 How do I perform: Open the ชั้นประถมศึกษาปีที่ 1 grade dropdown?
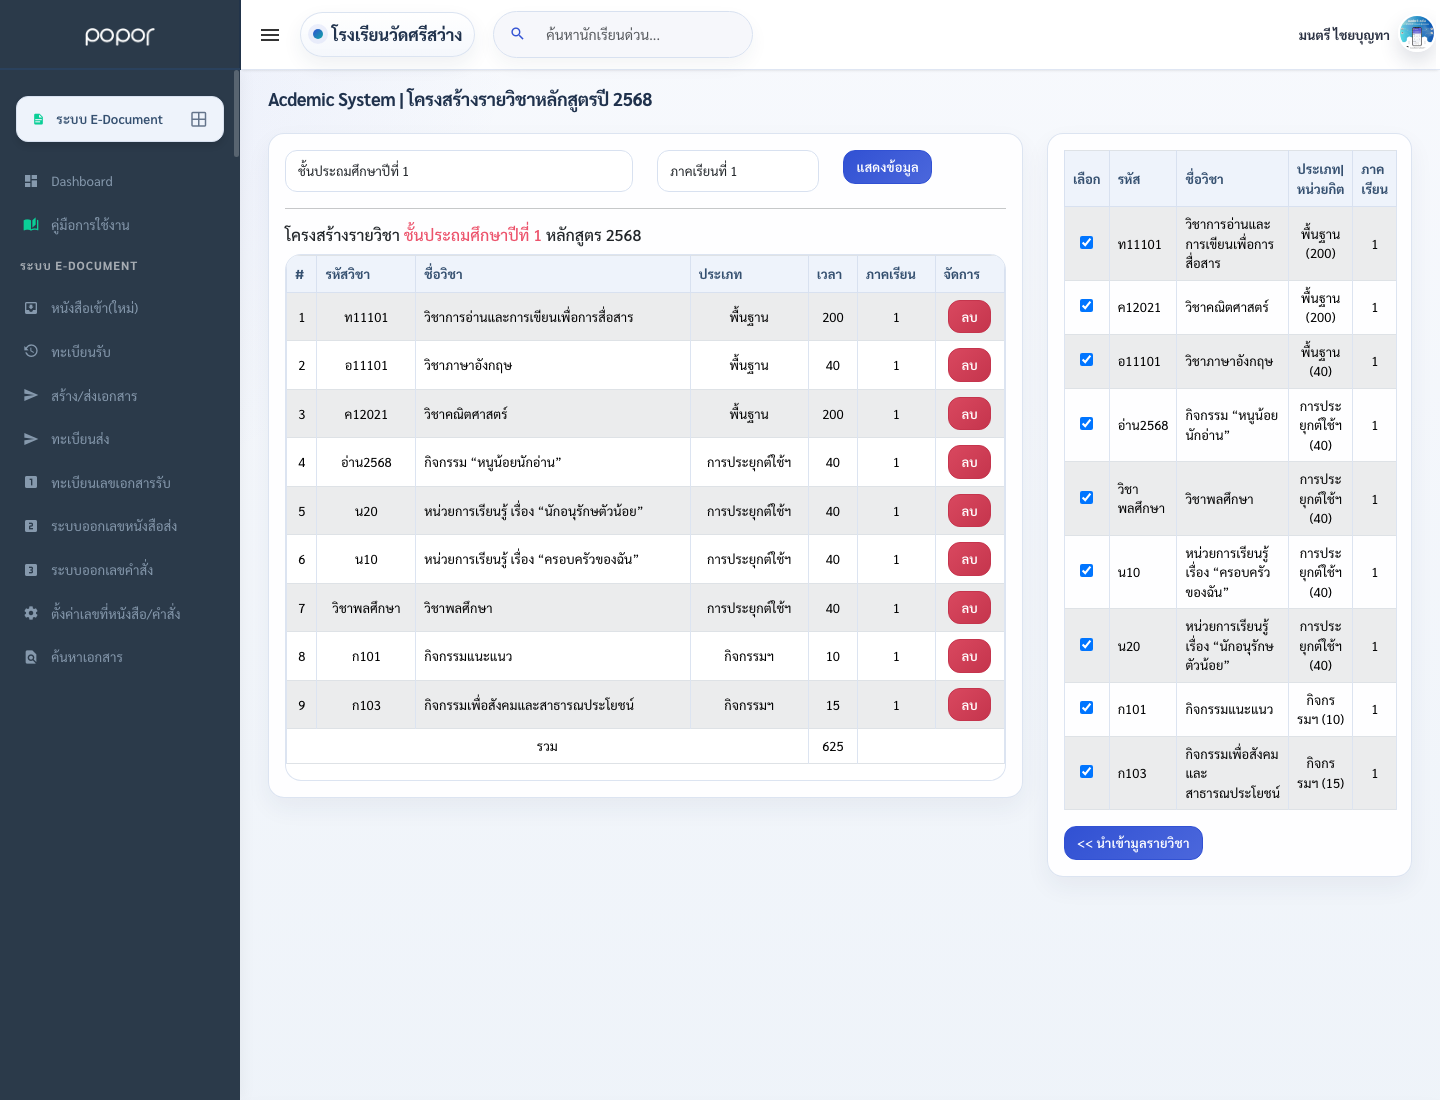[459, 171]
